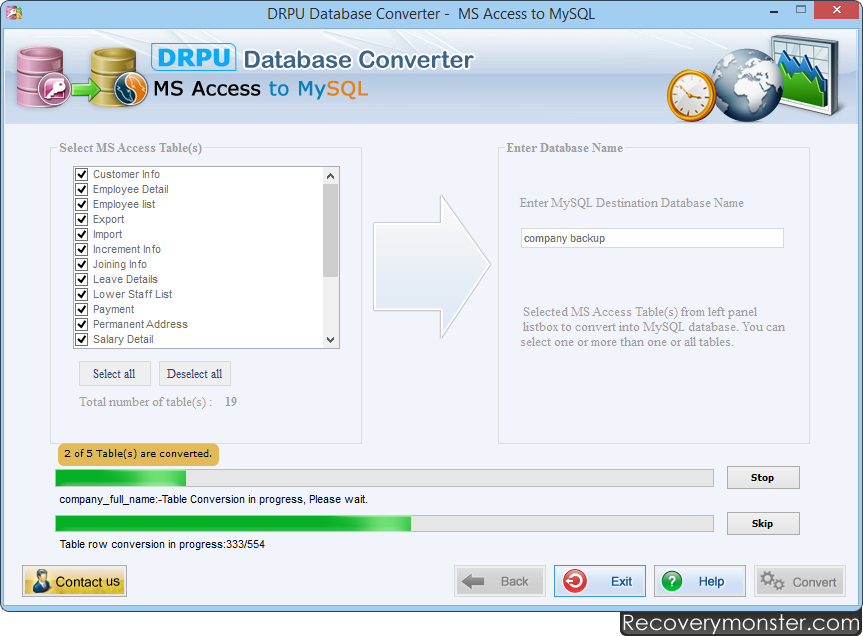Uncheck the Import table
863x636 pixels.
(81, 234)
